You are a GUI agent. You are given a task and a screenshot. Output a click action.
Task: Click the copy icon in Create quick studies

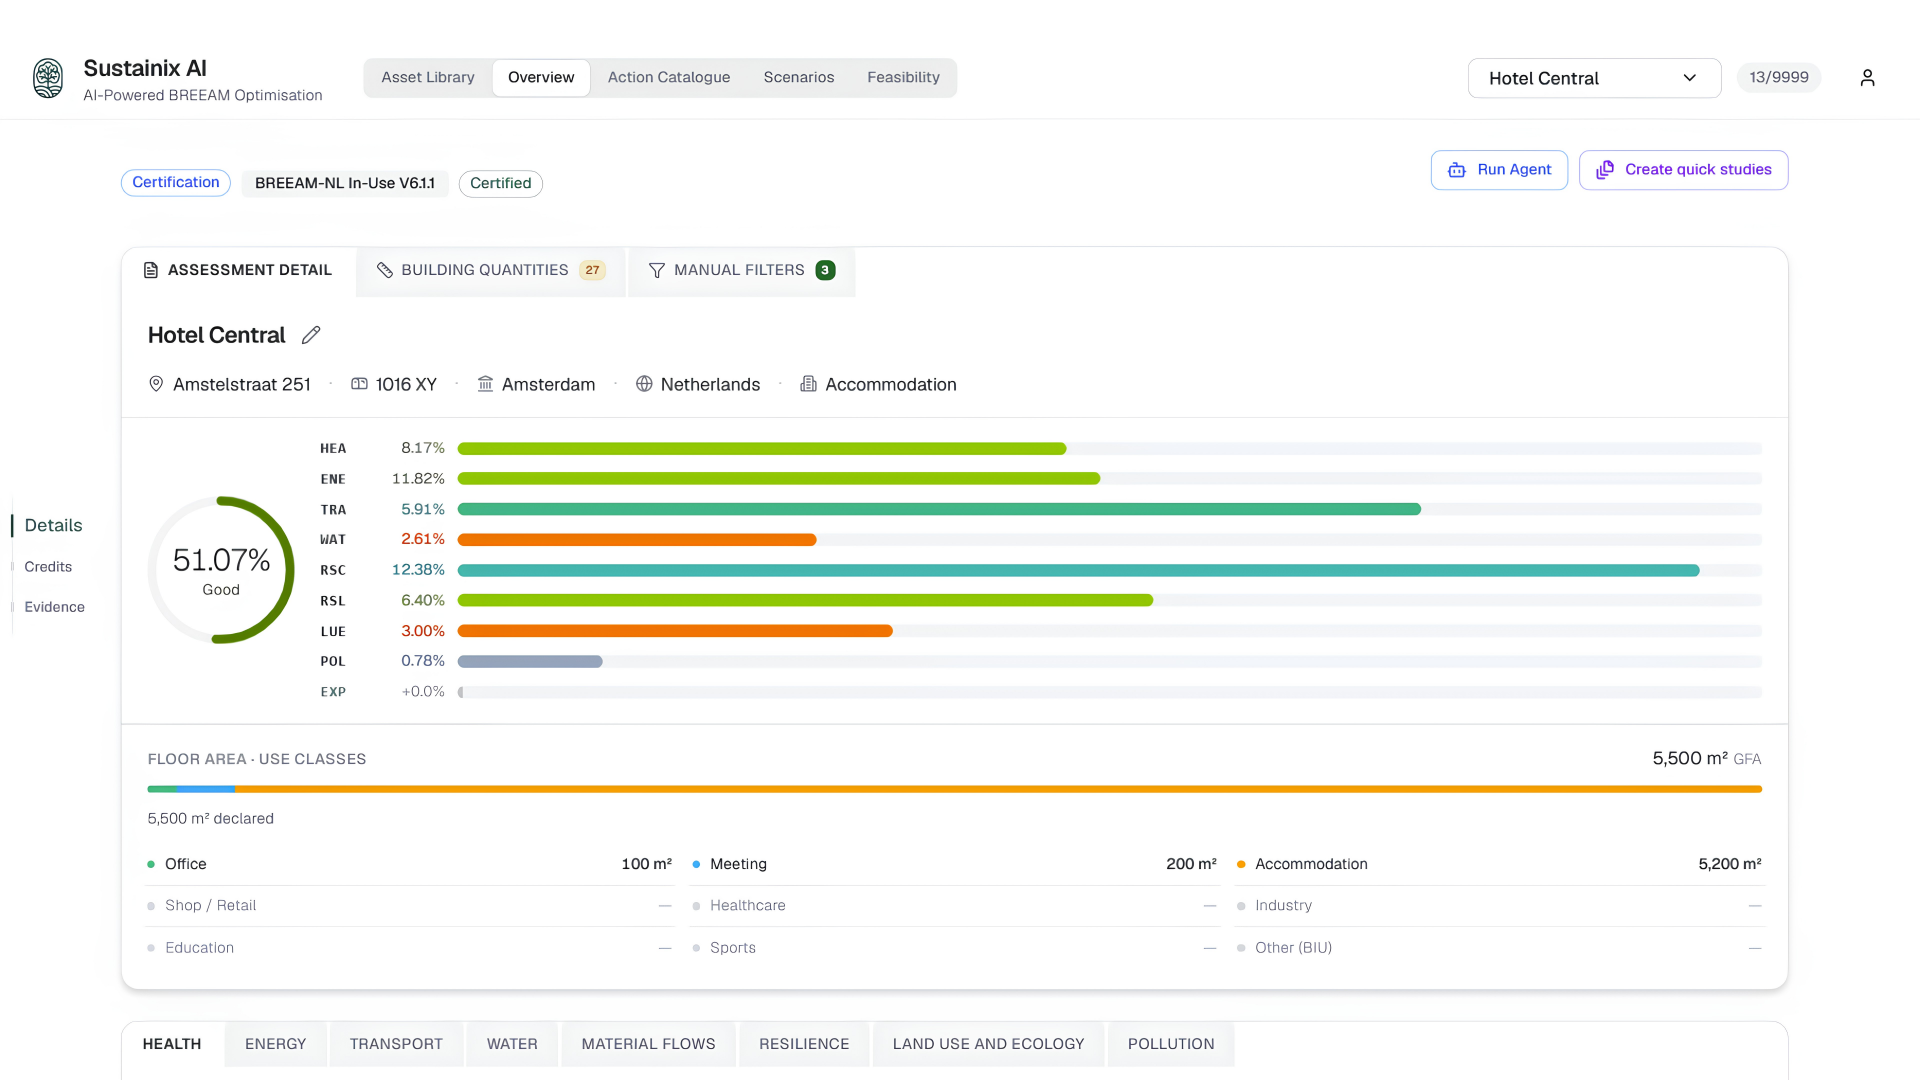click(1605, 170)
